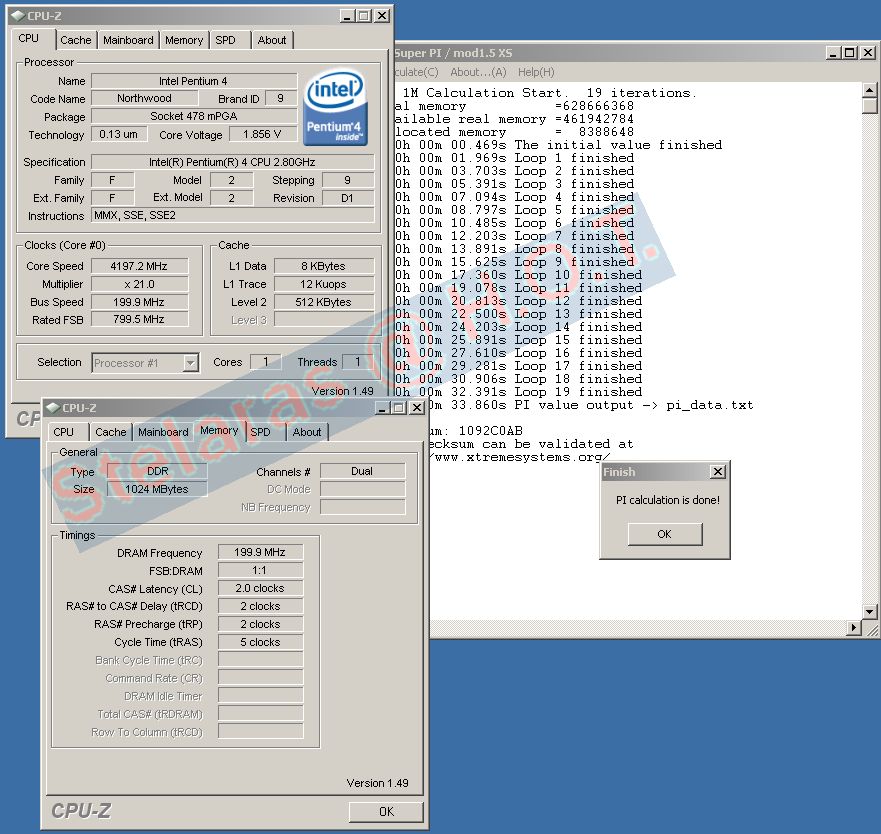The image size is (881, 834).
Task: Click the Core Voltage 1.856 V field
Action: point(262,134)
